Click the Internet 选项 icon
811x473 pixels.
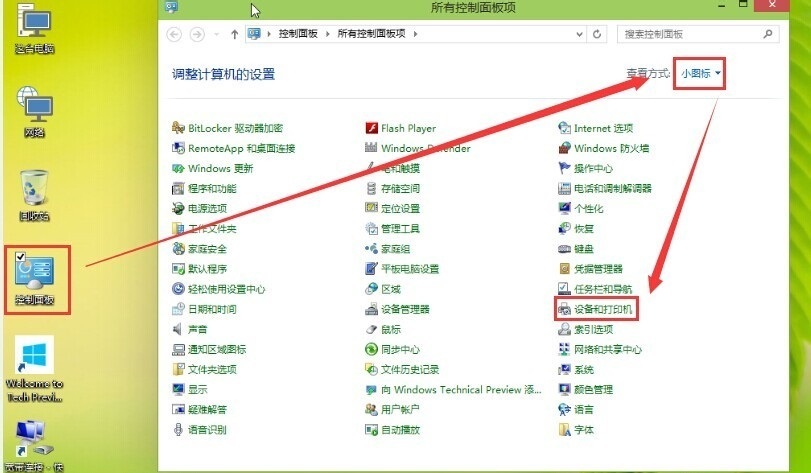pos(564,128)
